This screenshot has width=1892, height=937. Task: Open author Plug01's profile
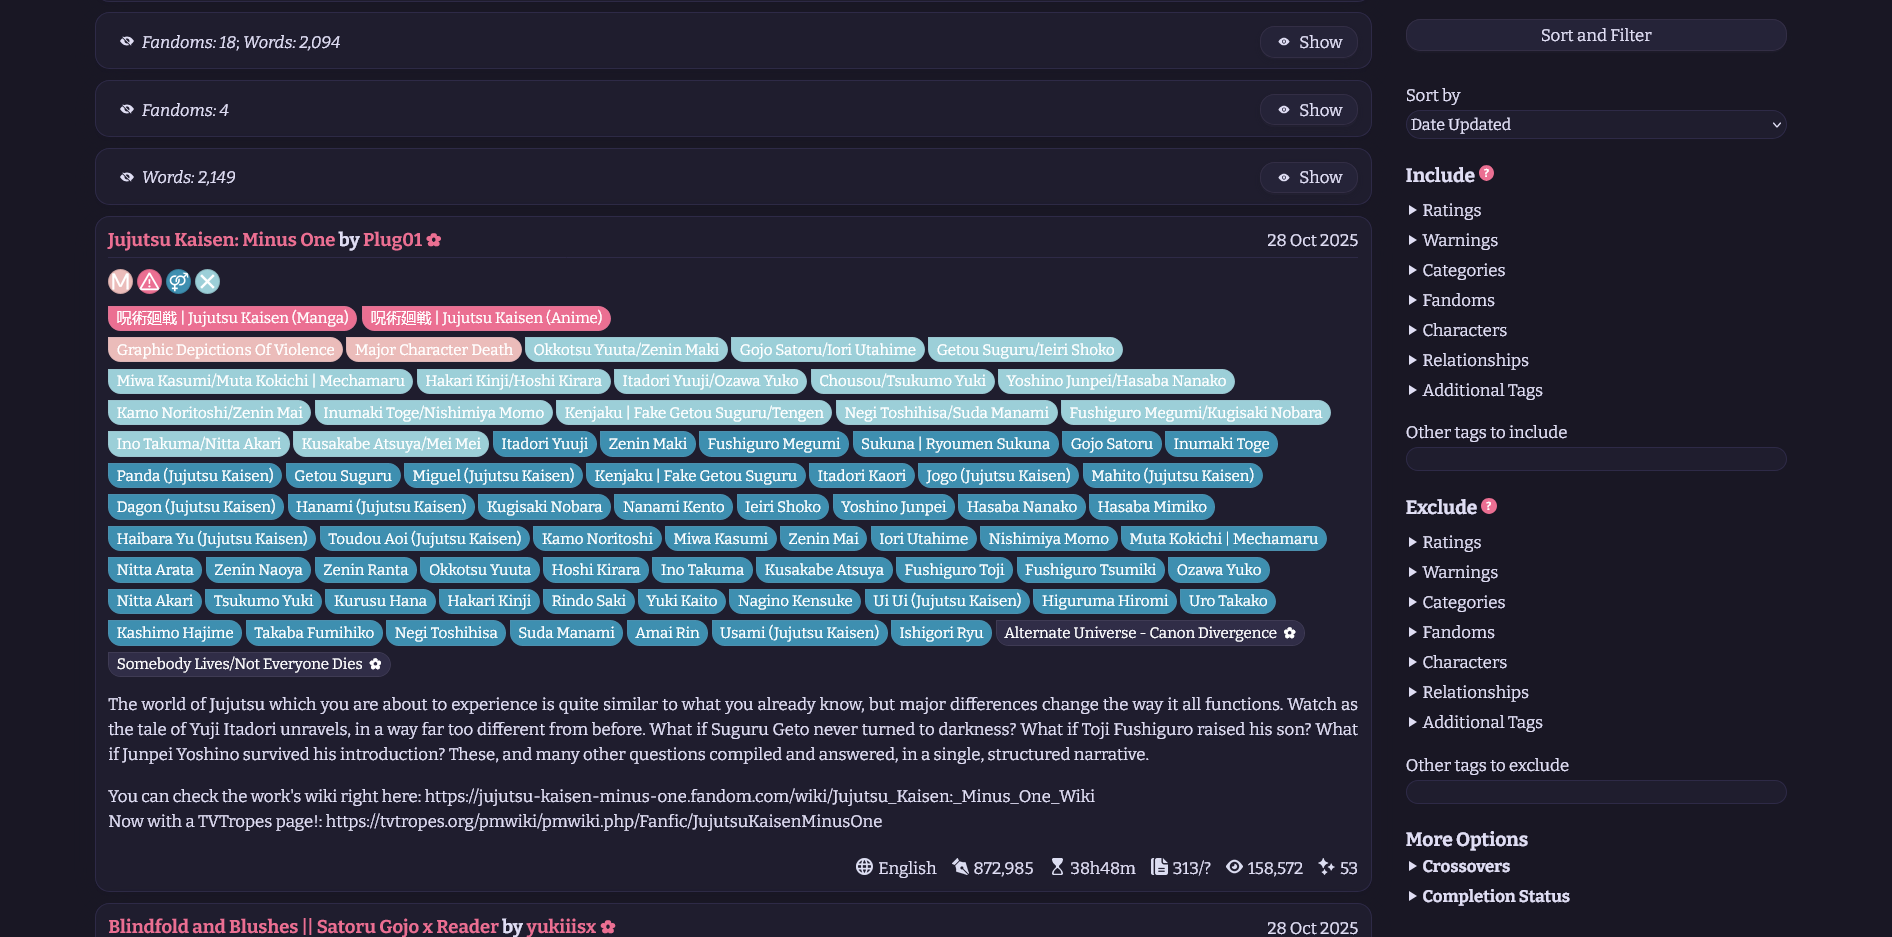coord(392,240)
